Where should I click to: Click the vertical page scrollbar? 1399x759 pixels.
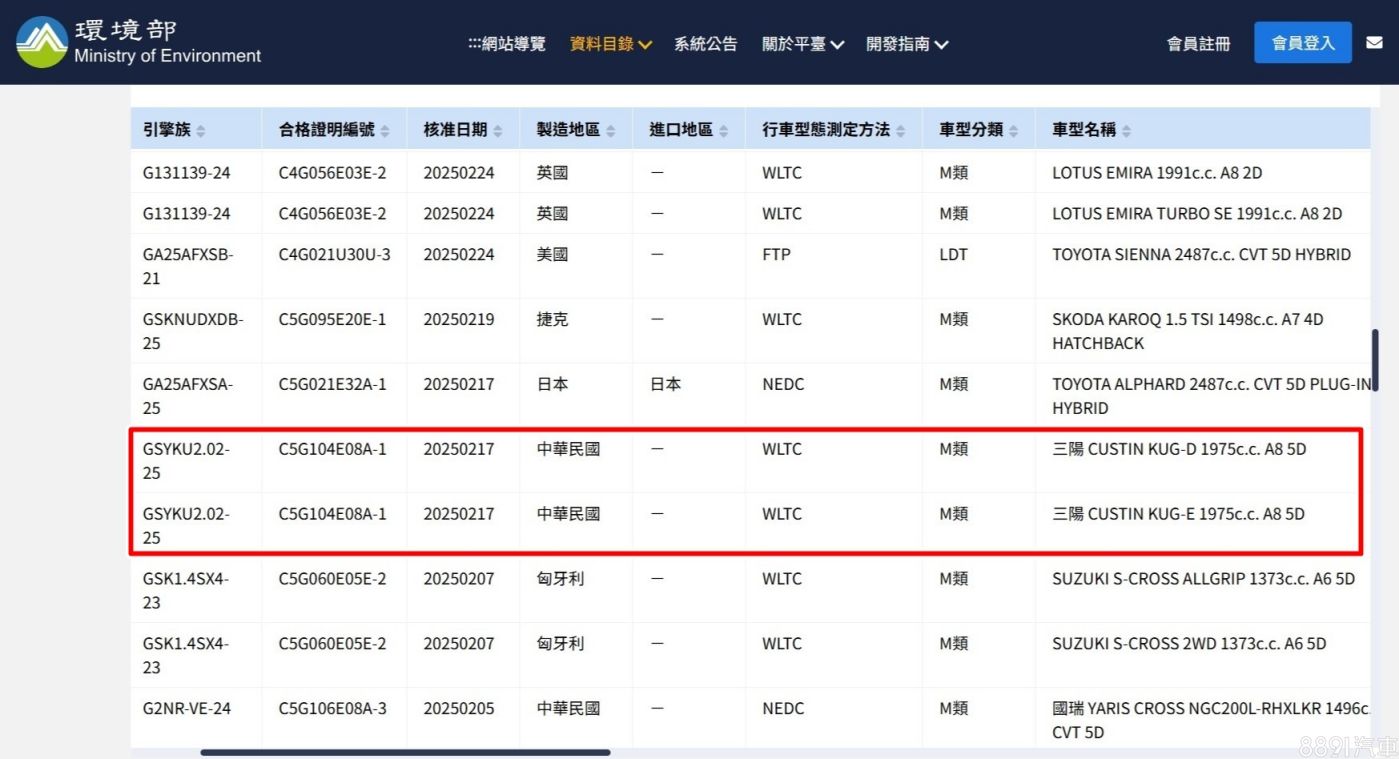pos(1376,360)
